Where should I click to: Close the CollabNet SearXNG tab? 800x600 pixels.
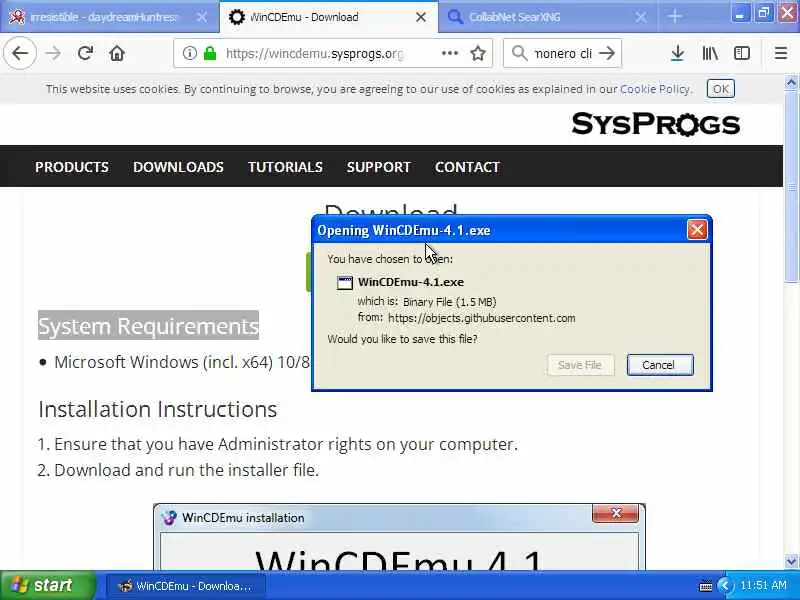[641, 17]
